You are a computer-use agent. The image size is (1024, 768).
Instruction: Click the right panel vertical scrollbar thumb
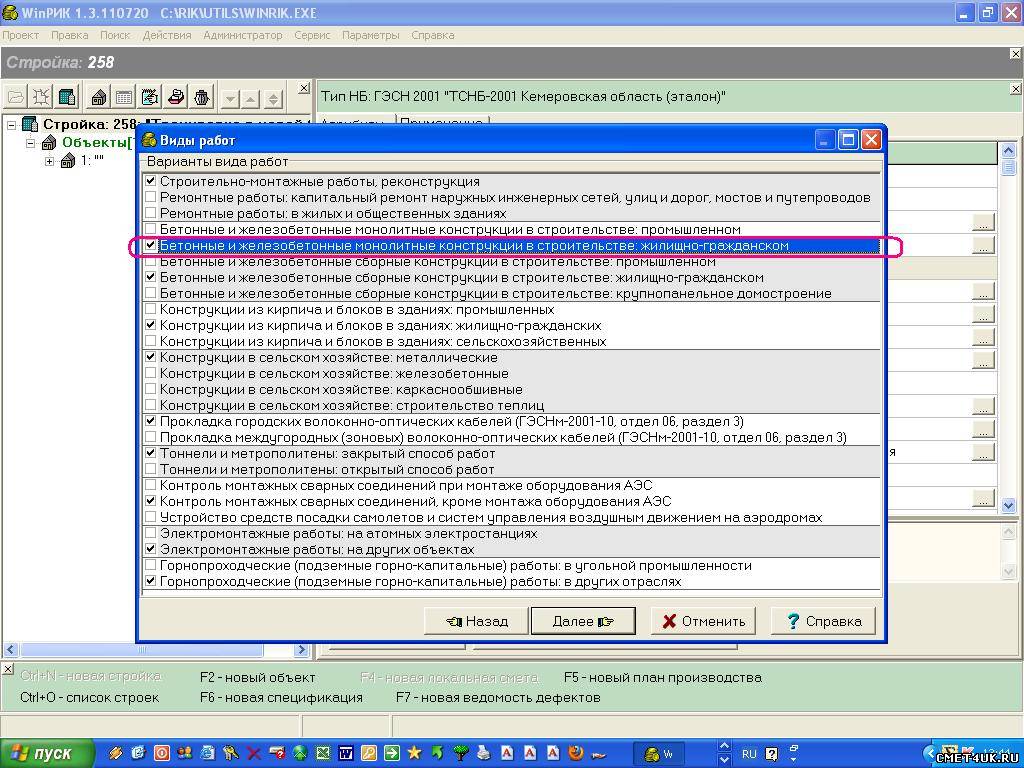click(1008, 167)
